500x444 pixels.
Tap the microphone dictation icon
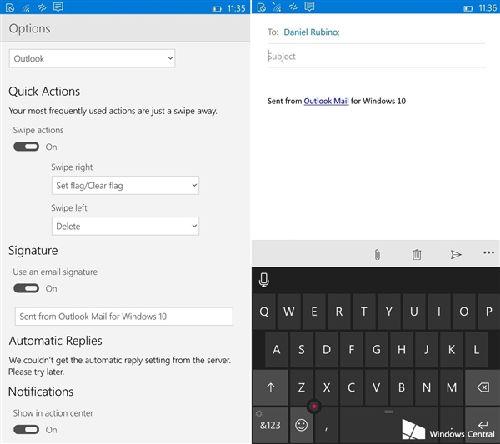pyautogui.click(x=264, y=280)
